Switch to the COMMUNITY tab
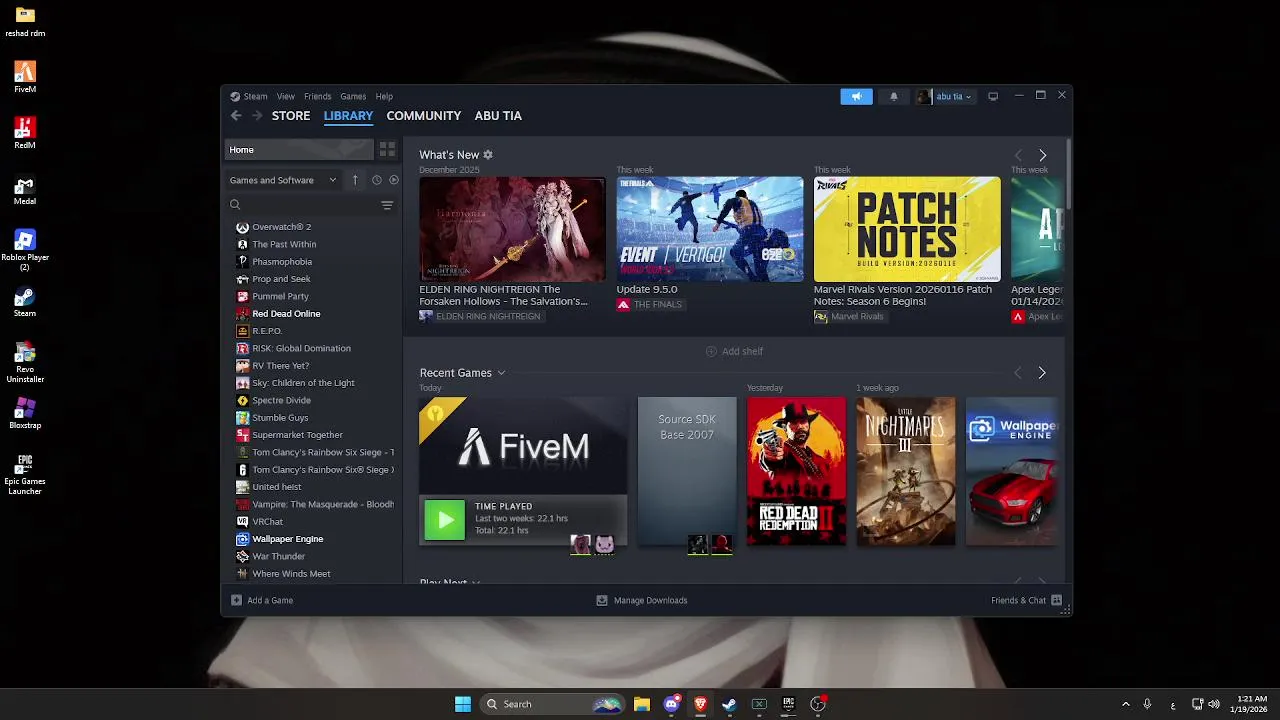The height and width of the screenshot is (720, 1280). 424,116
